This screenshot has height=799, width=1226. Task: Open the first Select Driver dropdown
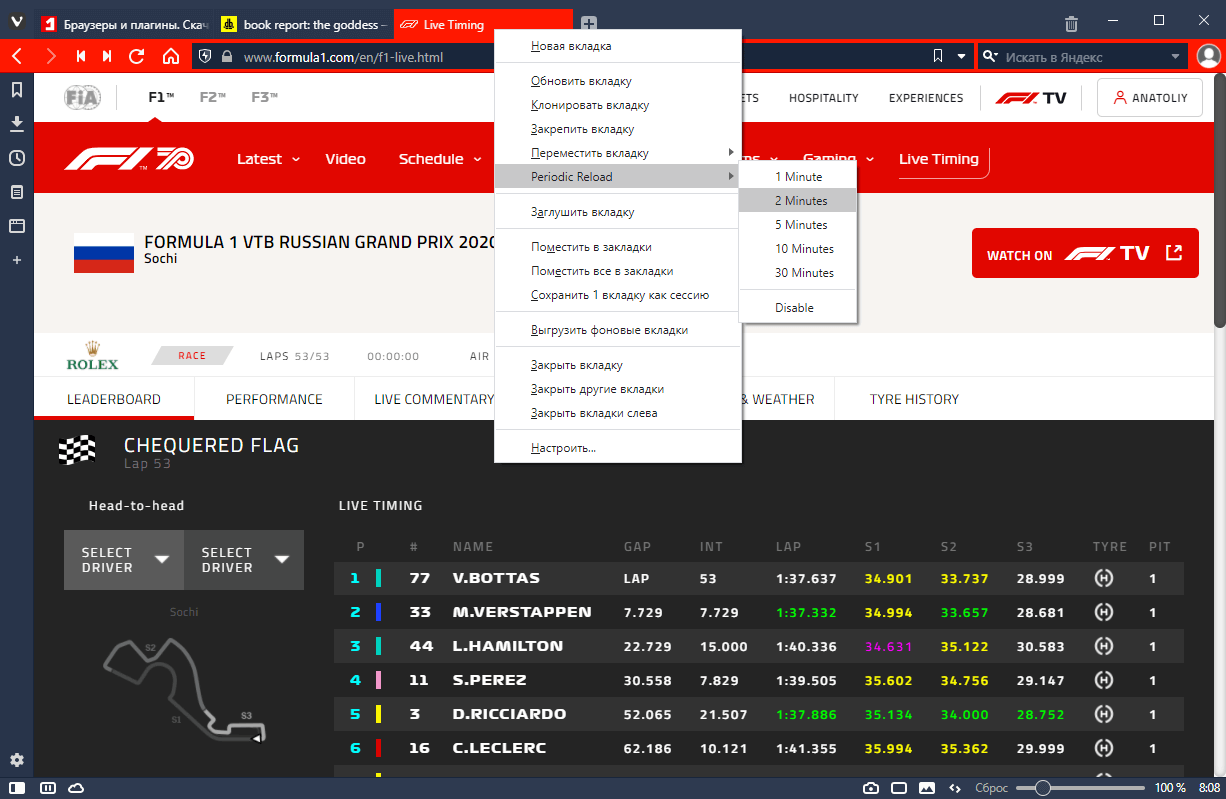click(x=124, y=559)
